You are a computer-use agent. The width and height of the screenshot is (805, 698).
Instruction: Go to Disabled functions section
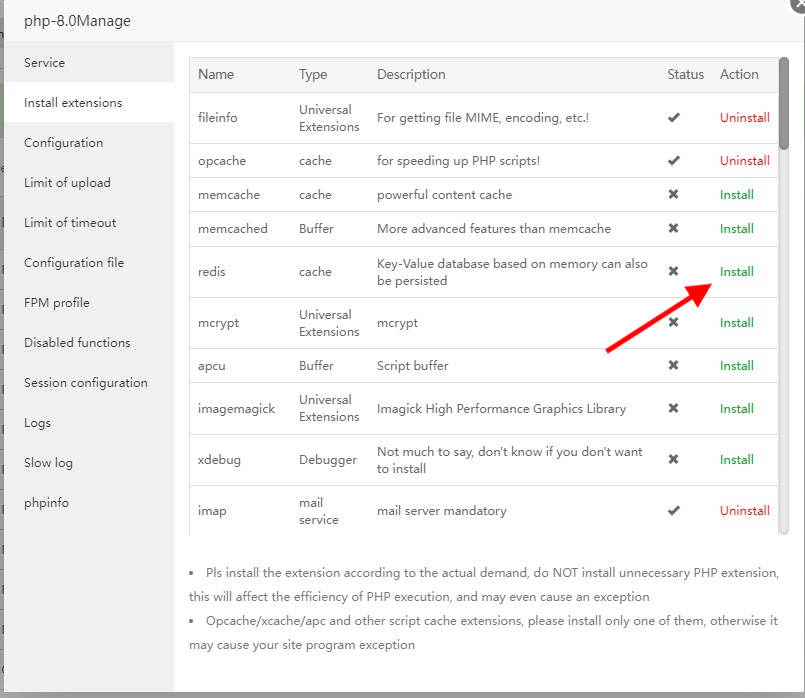tap(77, 343)
